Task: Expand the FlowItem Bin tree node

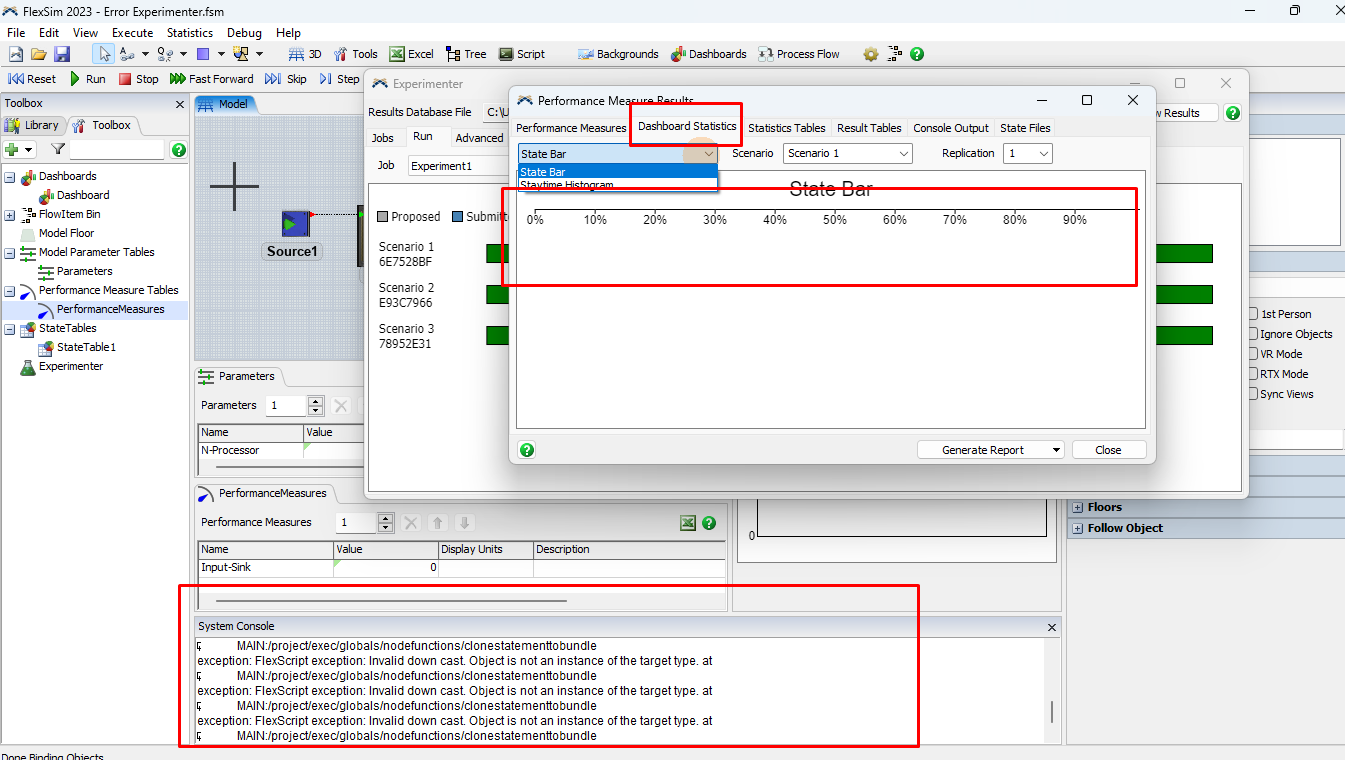Action: pos(10,215)
